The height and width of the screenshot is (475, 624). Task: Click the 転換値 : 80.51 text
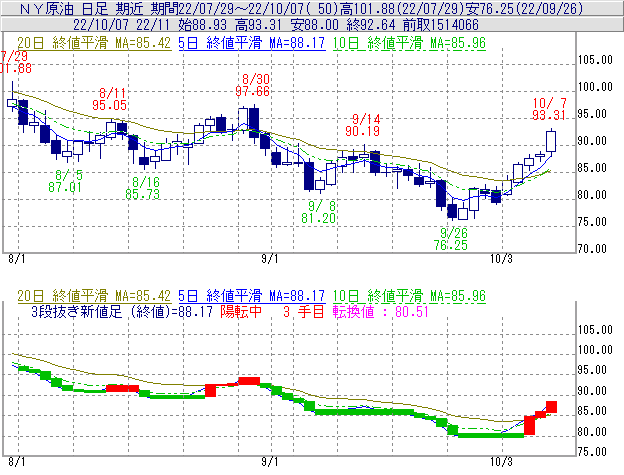click(380, 311)
